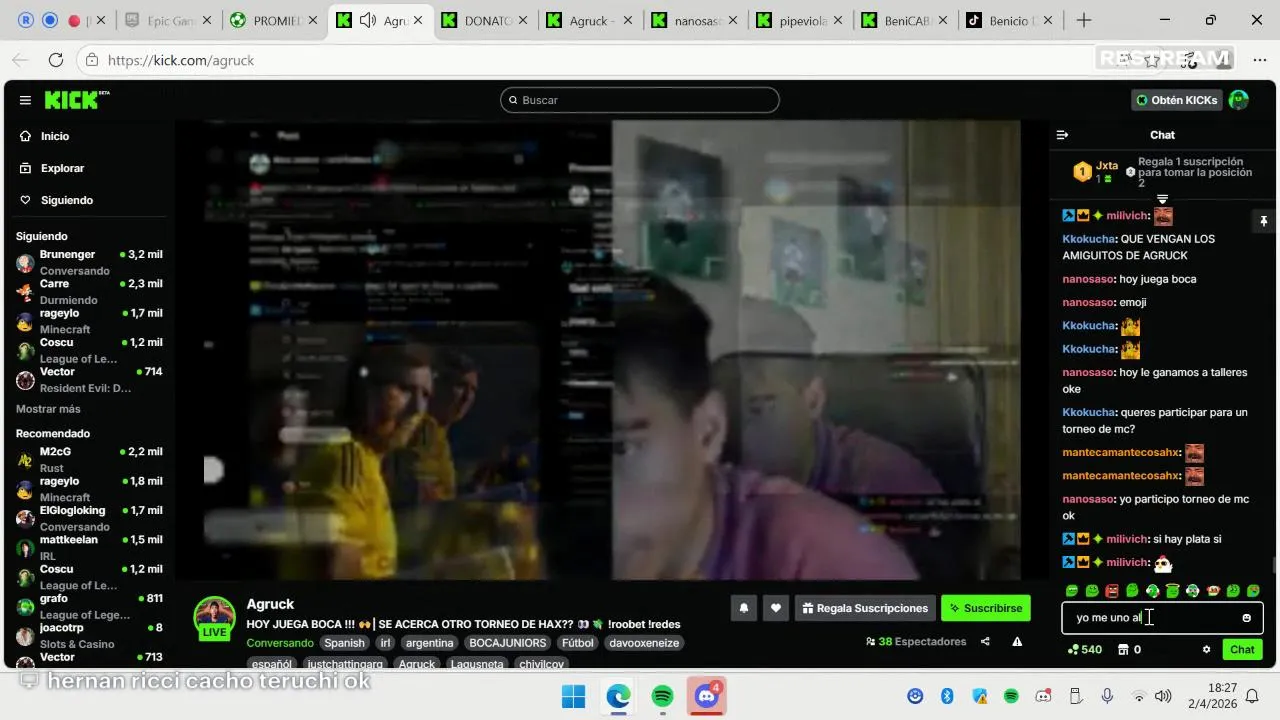Click the Spanish language tag

point(344,643)
